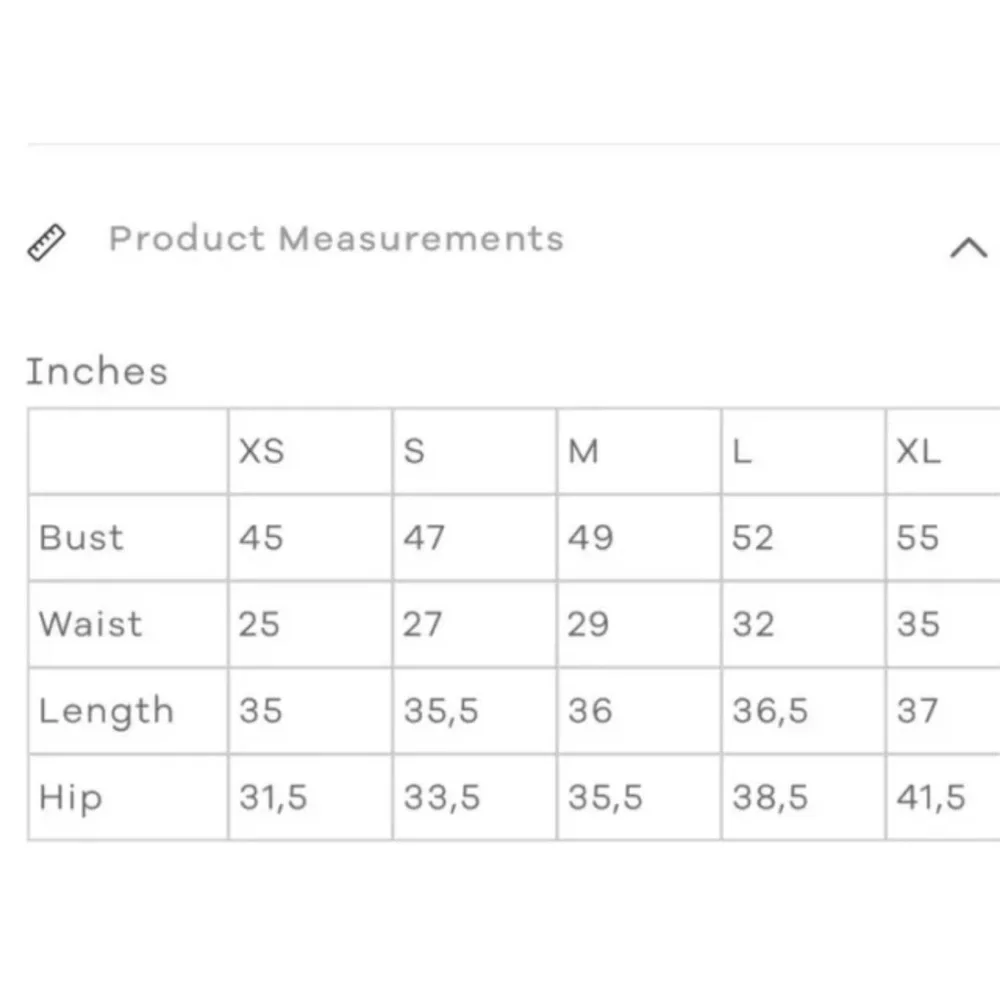Click the Length row label
The width and height of the screenshot is (1000, 1000).
[106, 711]
